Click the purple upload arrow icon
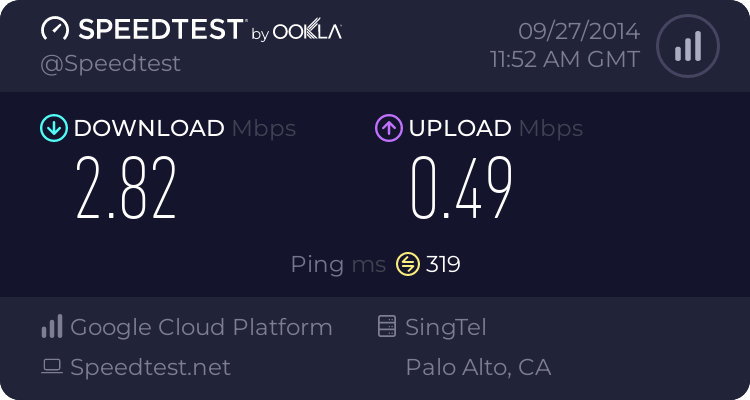 [388, 128]
